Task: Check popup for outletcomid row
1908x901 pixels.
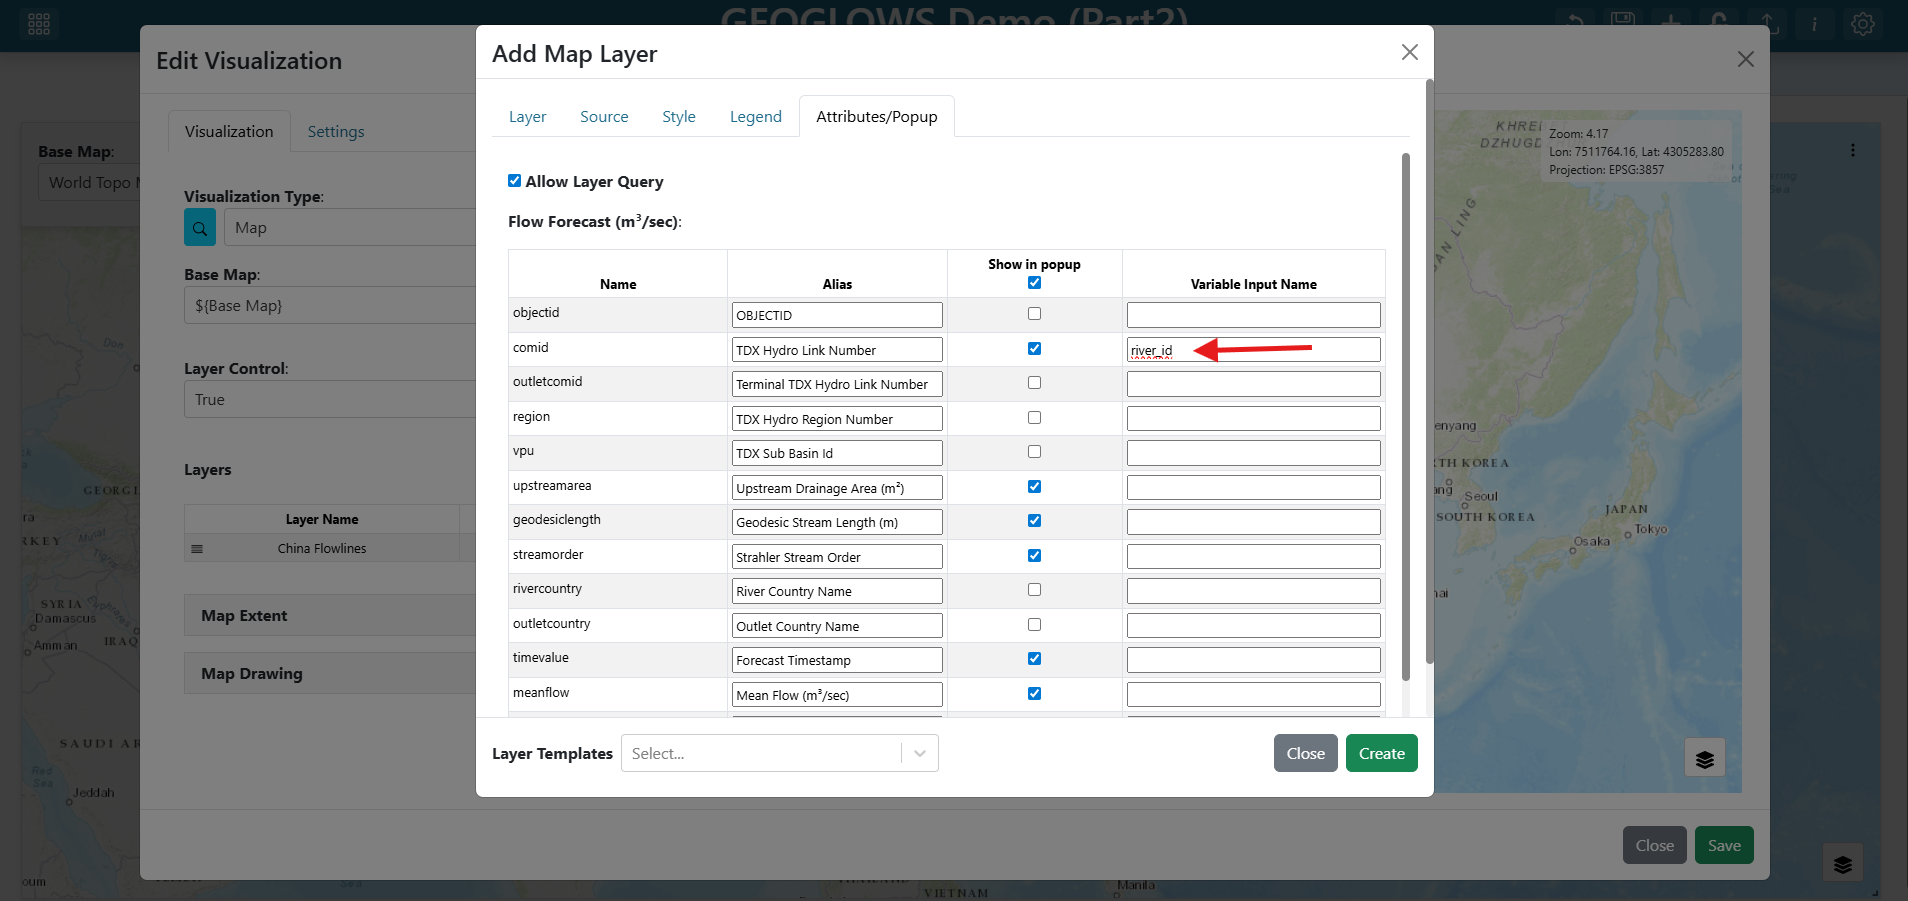Action: [x=1034, y=383]
